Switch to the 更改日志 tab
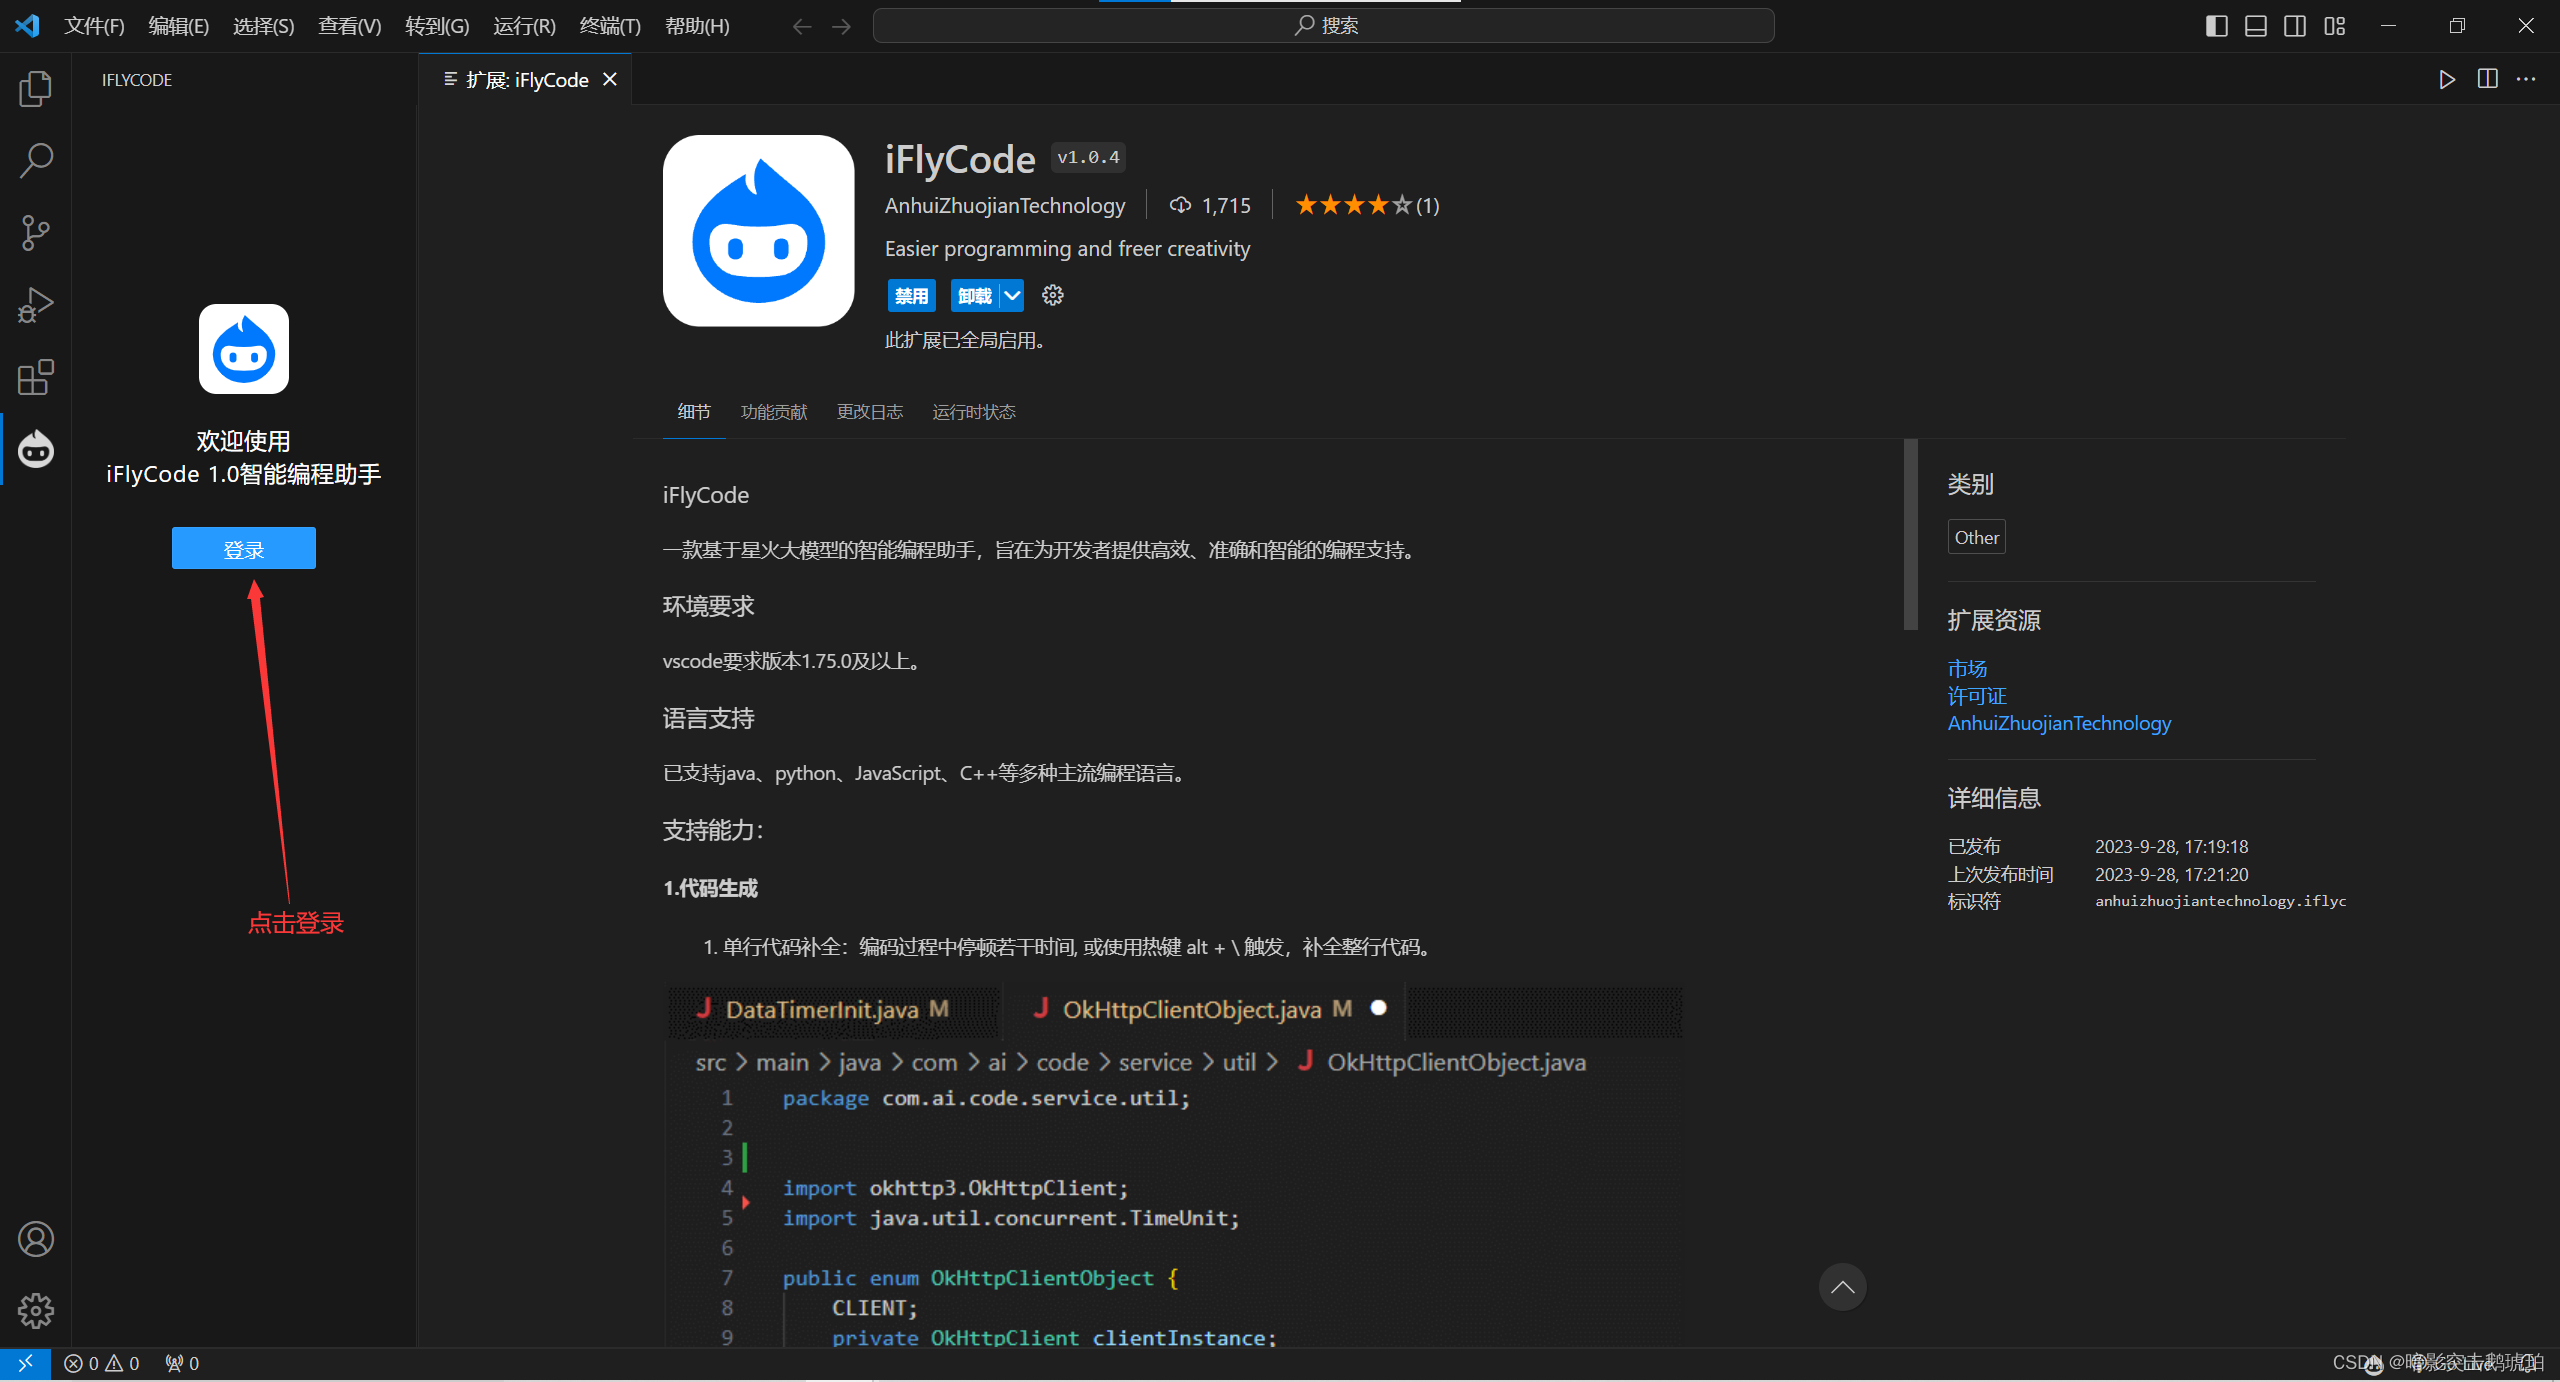 click(869, 412)
